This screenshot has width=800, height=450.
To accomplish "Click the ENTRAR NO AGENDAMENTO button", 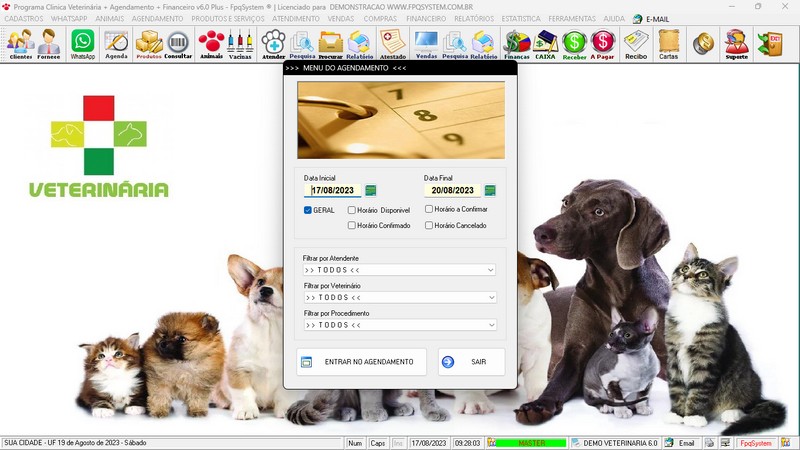I will [361, 362].
